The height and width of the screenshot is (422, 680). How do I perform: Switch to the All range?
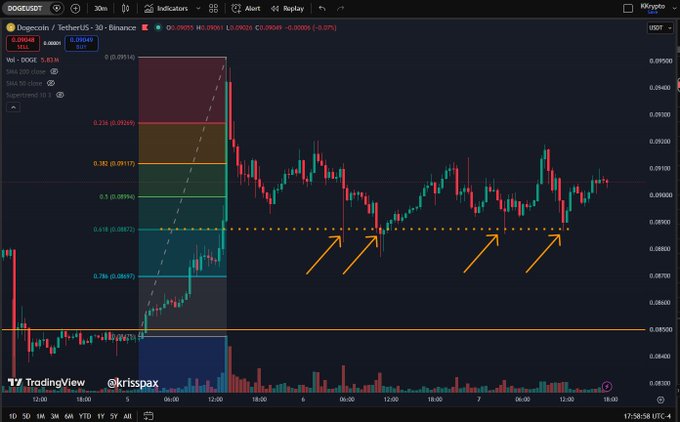pos(128,416)
